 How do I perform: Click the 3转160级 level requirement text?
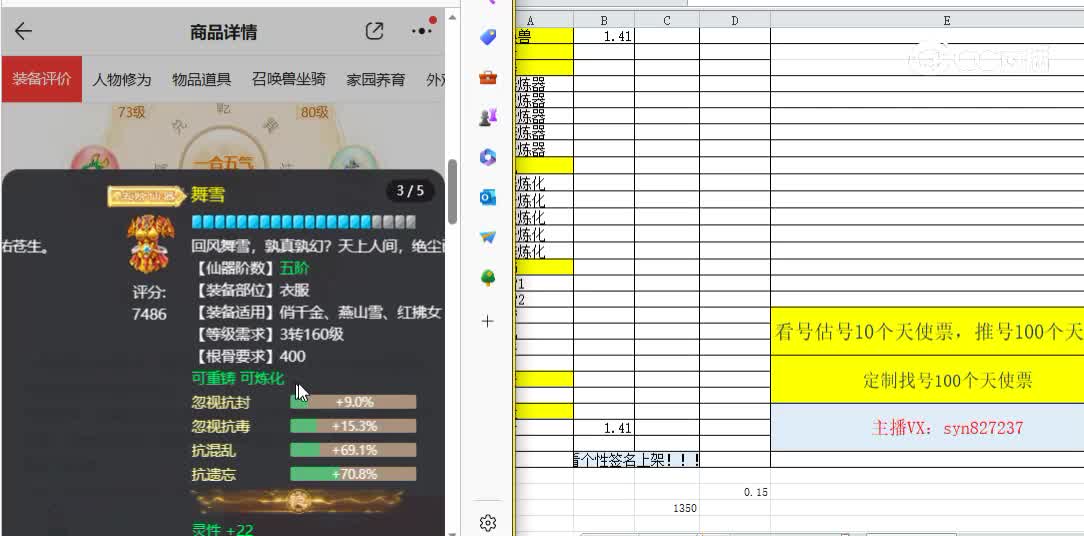[x=311, y=334]
